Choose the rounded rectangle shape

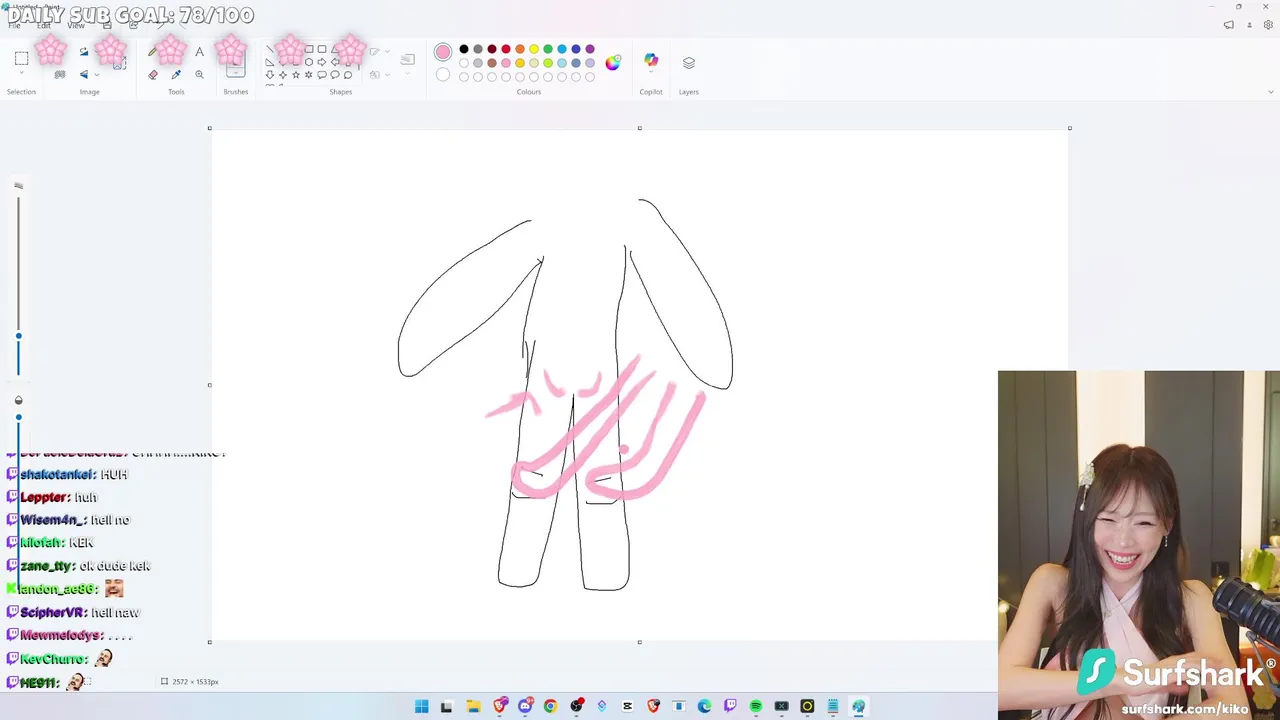point(322,49)
